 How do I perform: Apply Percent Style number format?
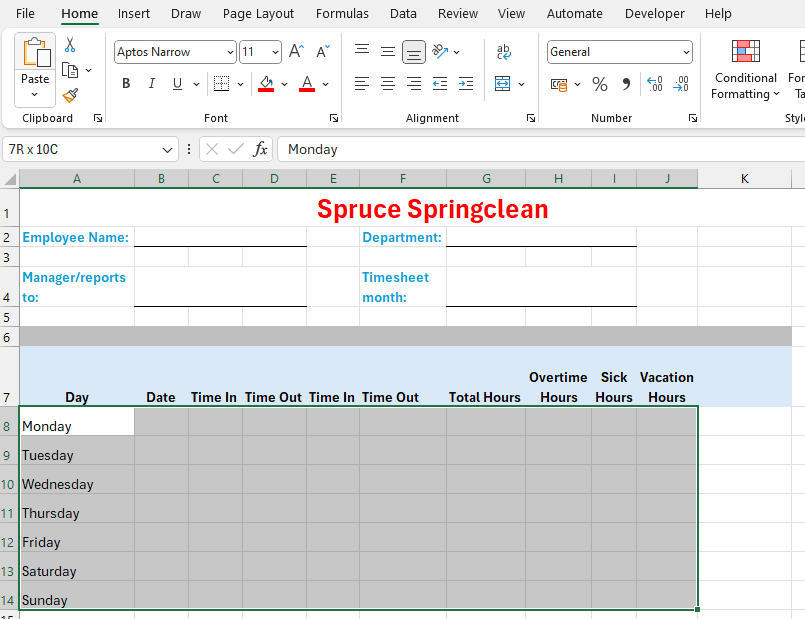pyautogui.click(x=600, y=84)
